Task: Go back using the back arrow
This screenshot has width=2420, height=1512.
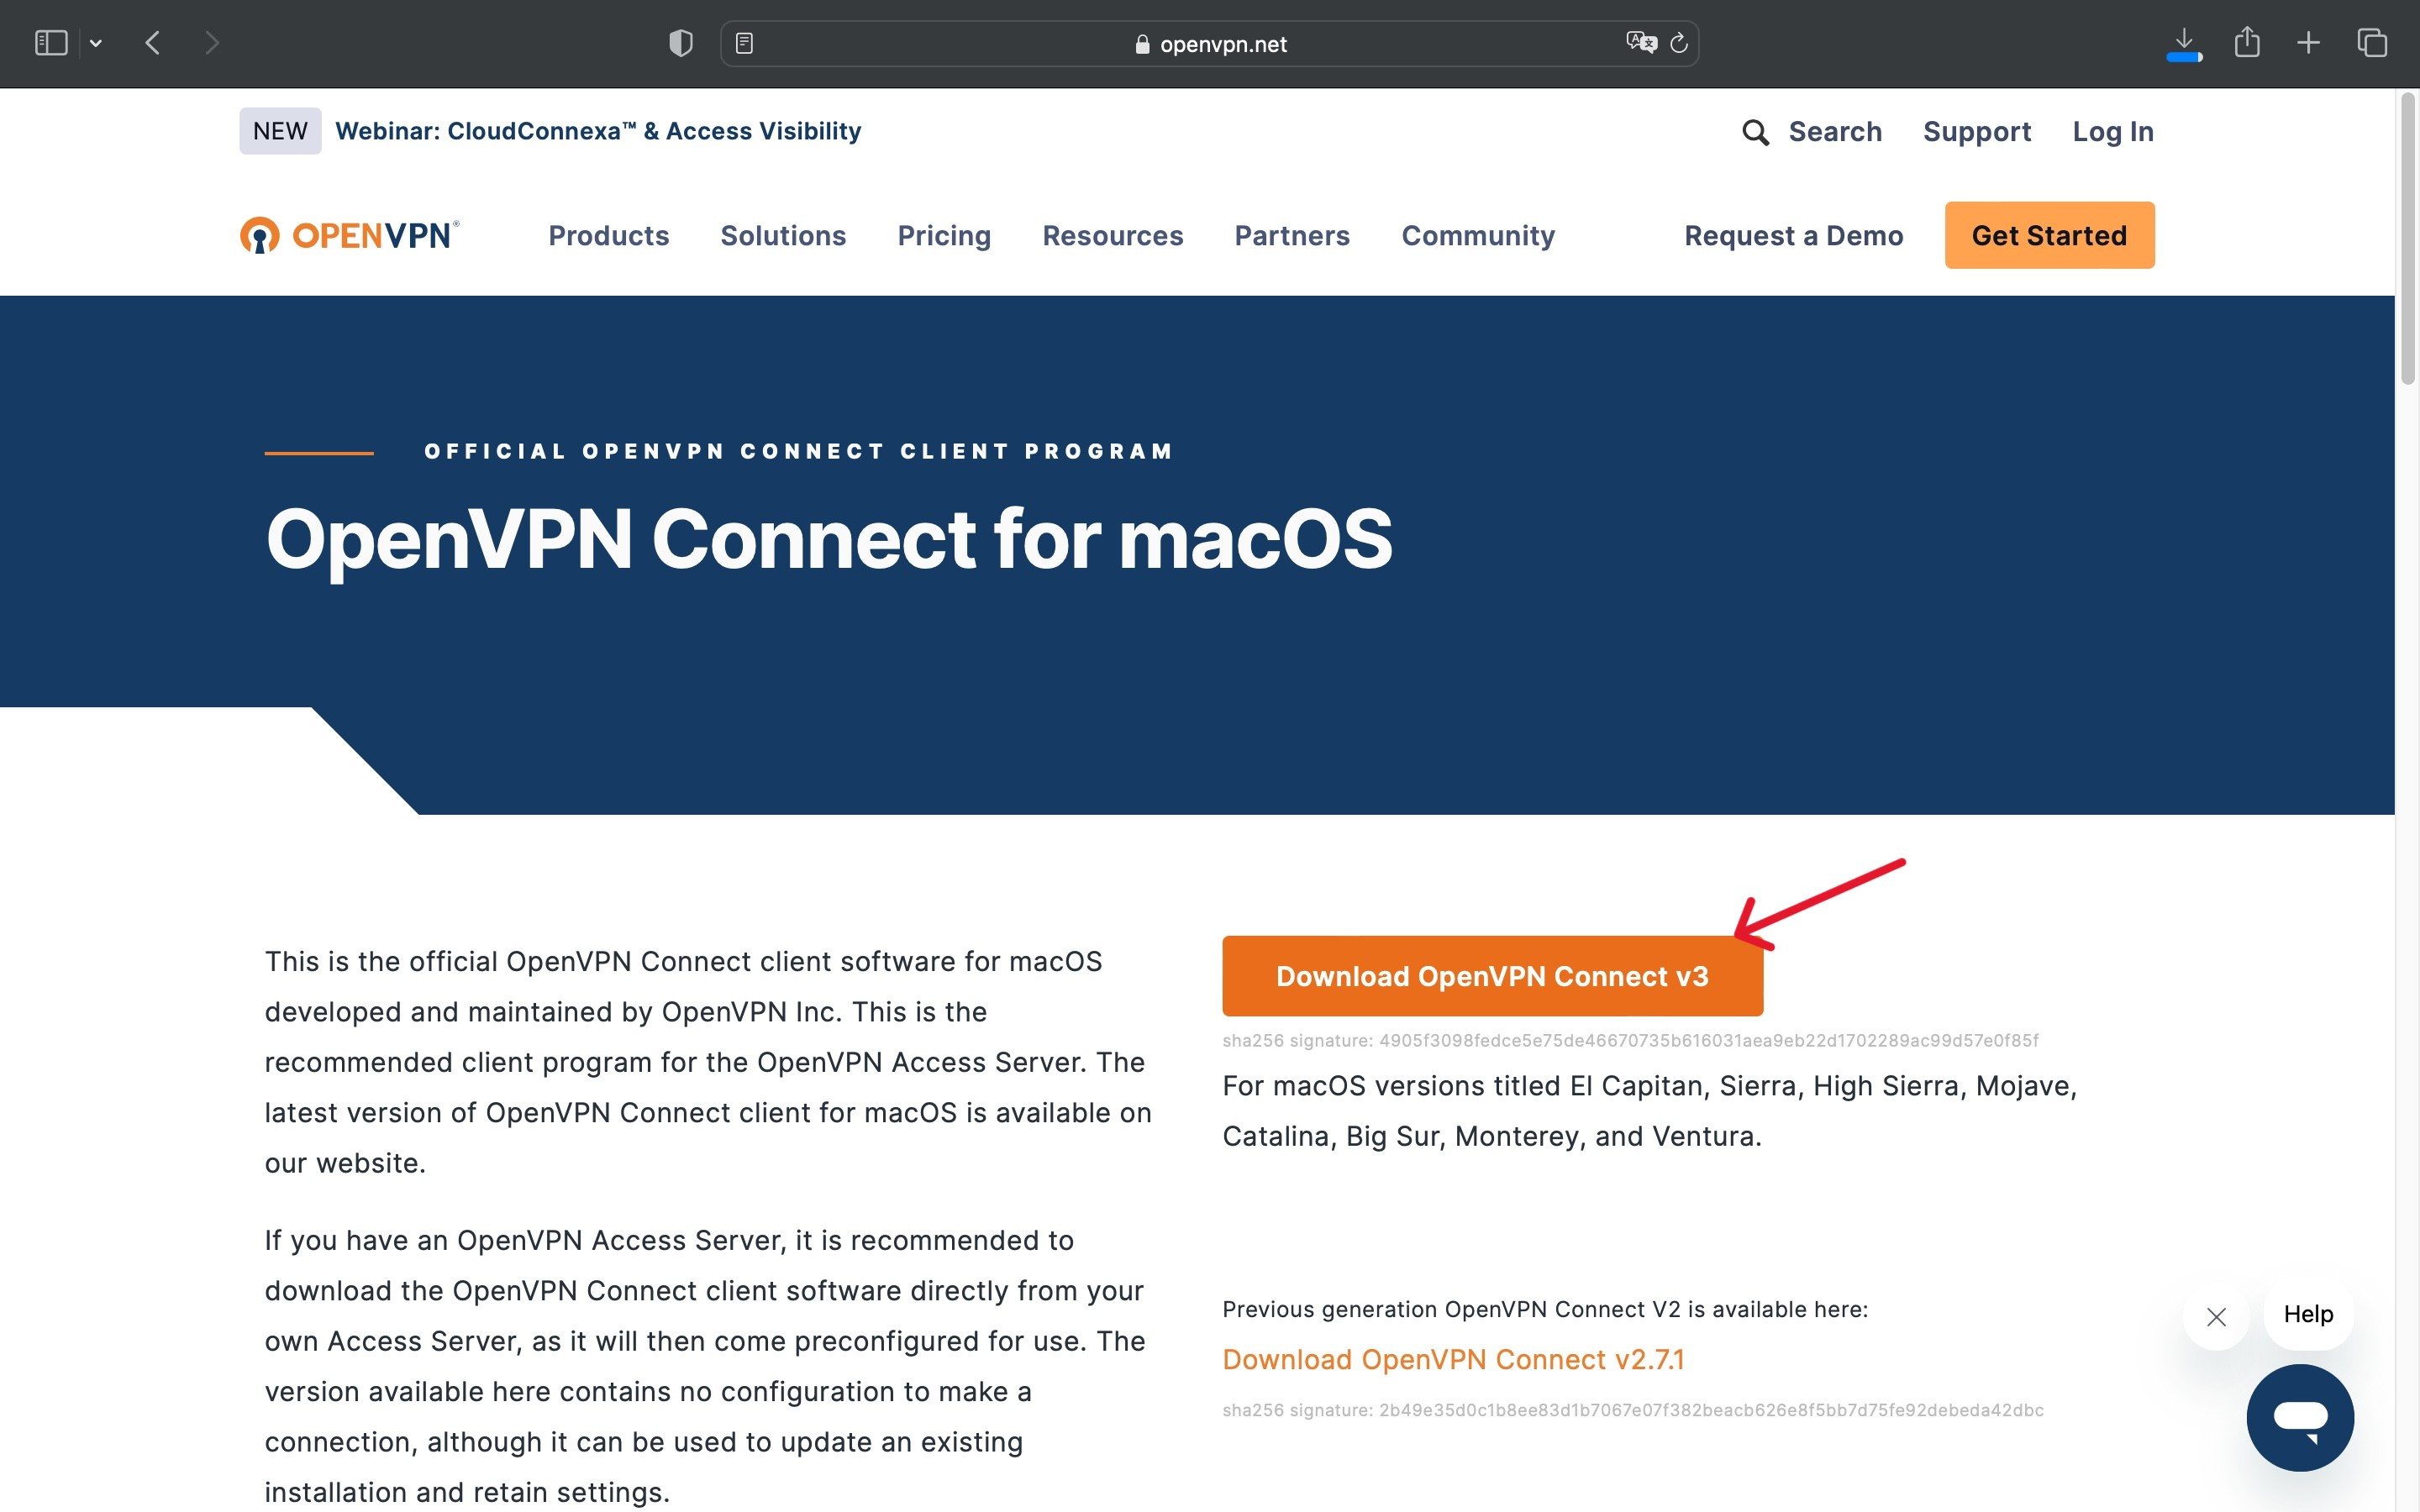Action: tap(153, 43)
